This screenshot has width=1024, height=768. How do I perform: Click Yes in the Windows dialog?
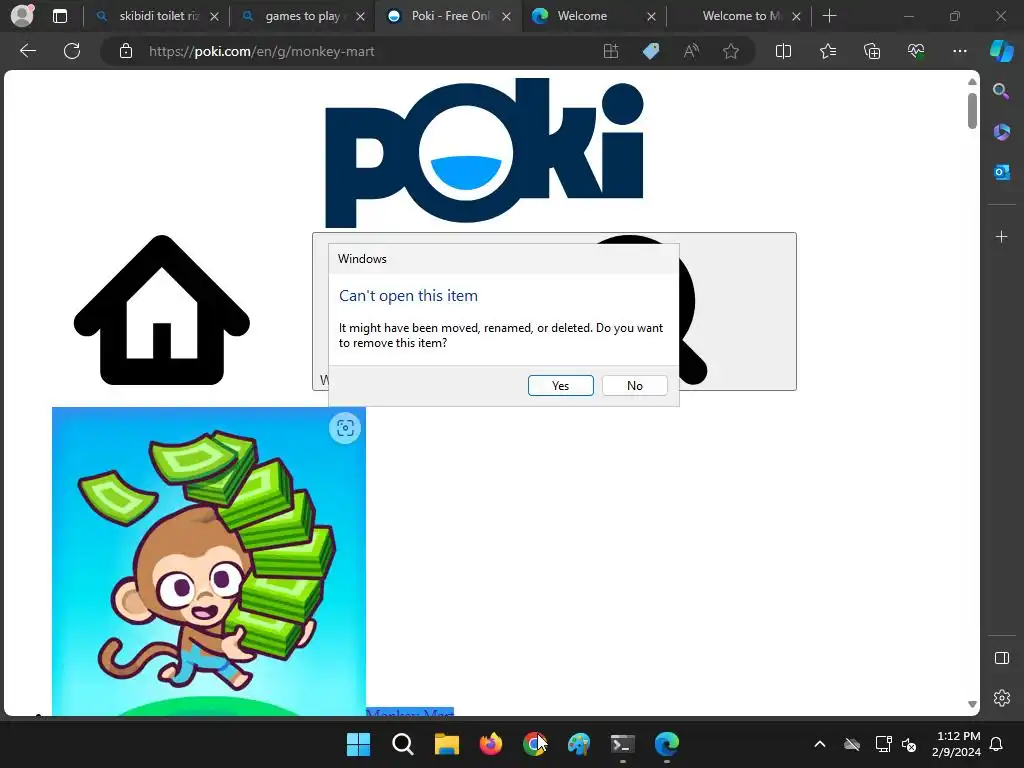point(560,385)
